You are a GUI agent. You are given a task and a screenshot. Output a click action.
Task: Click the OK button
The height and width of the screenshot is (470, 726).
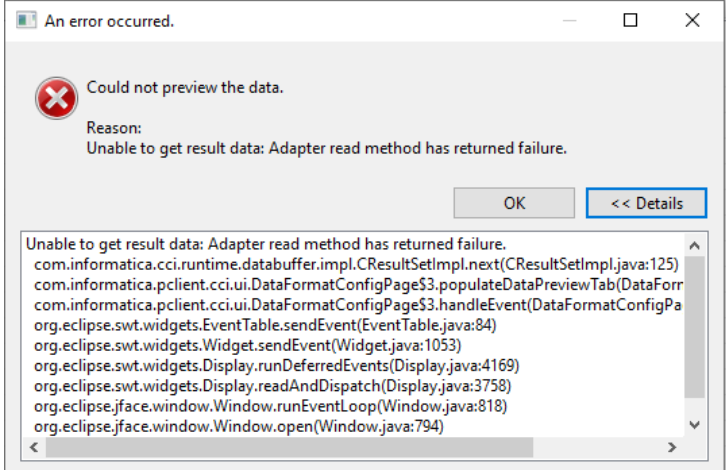point(514,203)
